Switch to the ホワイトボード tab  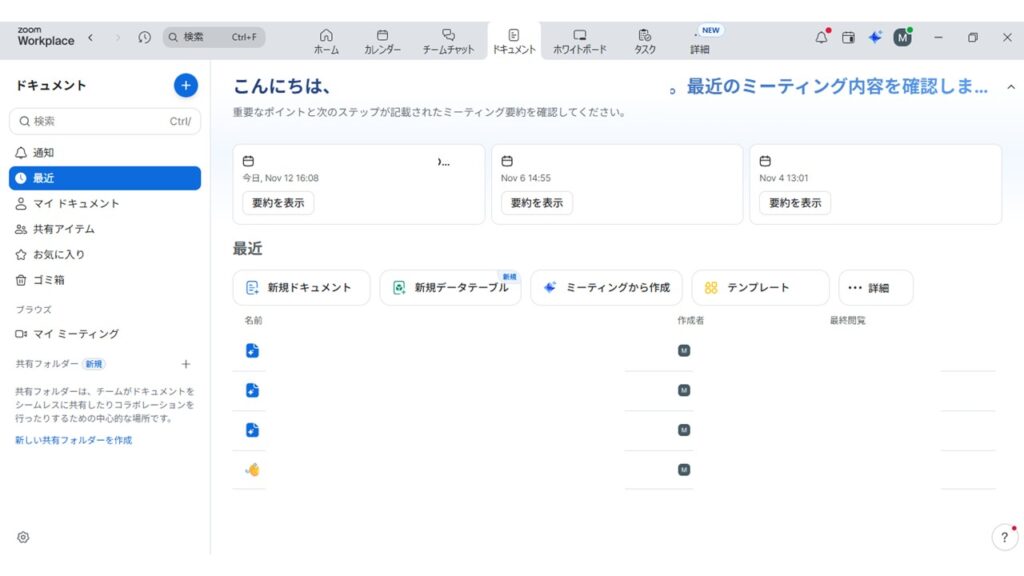[579, 42]
